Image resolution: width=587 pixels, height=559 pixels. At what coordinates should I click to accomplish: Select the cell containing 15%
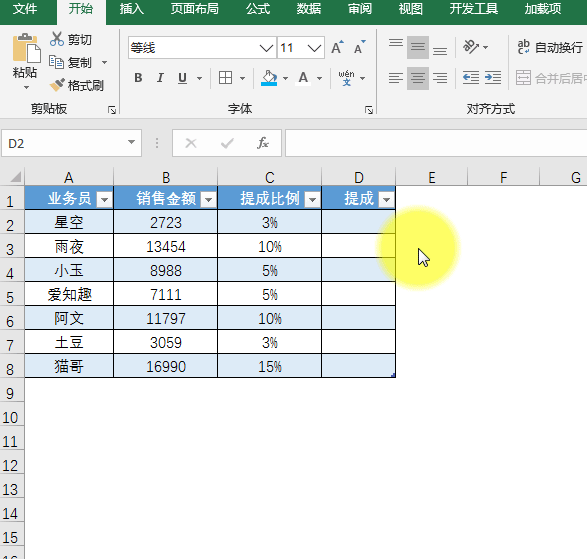pos(270,366)
